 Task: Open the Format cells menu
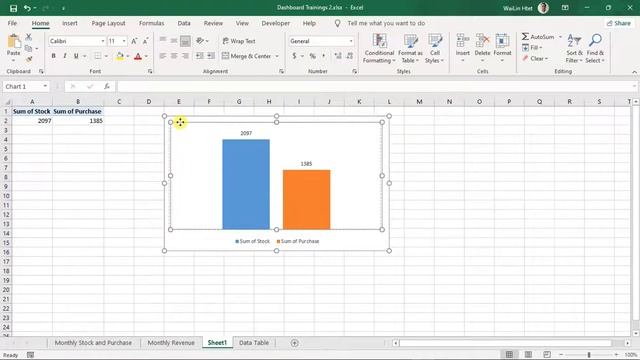click(x=502, y=49)
